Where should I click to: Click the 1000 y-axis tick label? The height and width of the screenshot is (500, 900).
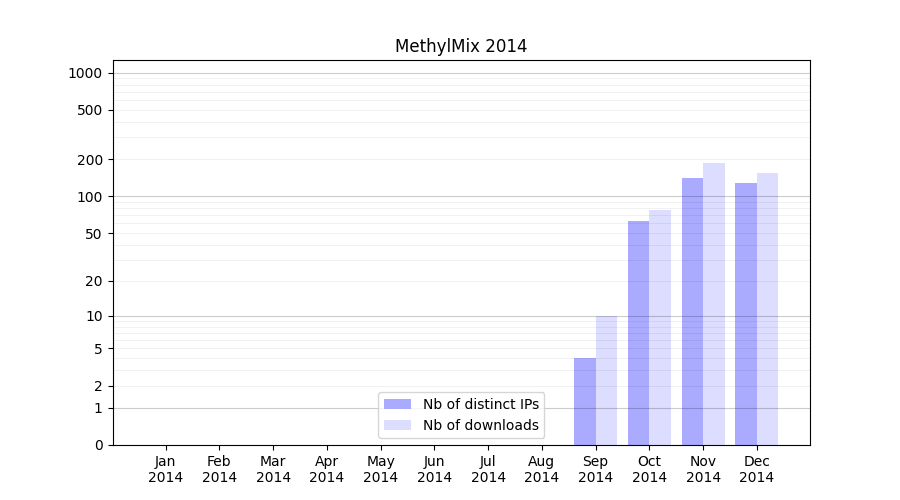tap(85, 73)
